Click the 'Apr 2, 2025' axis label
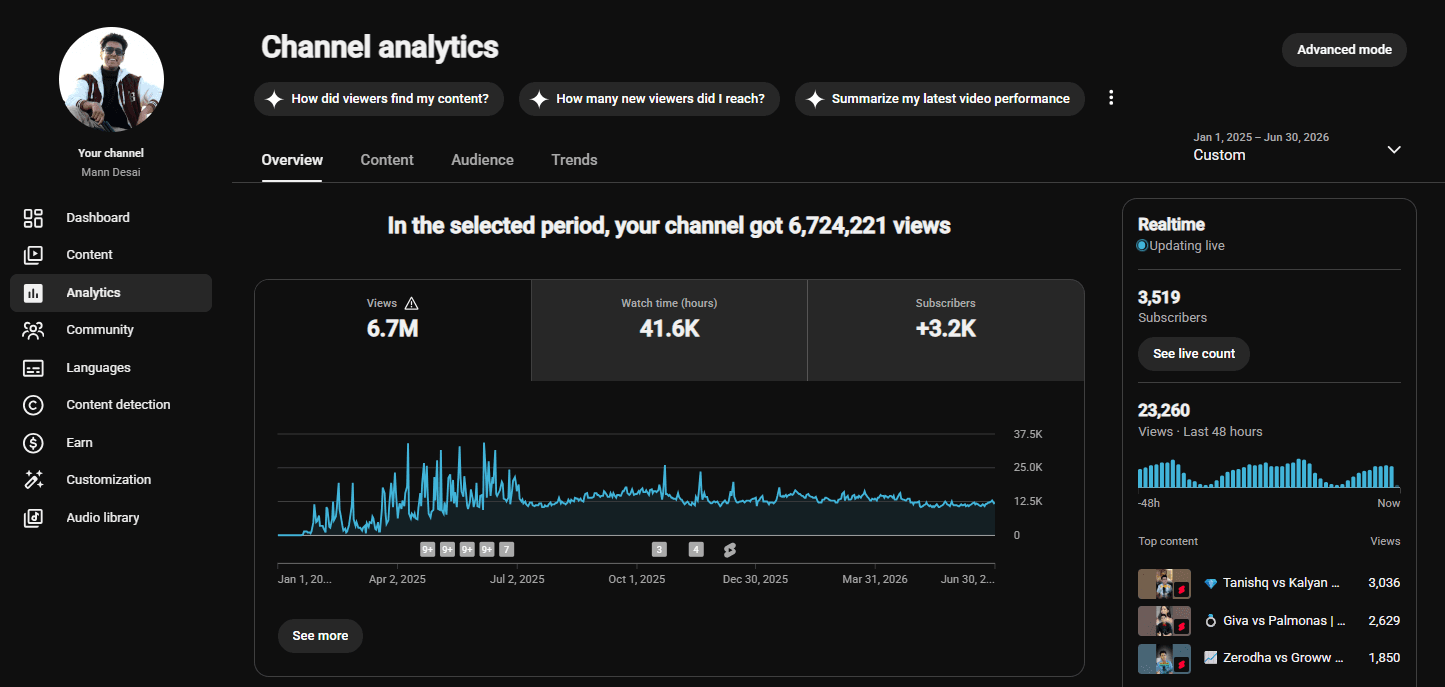Viewport: 1445px width, 687px height. click(x=397, y=579)
